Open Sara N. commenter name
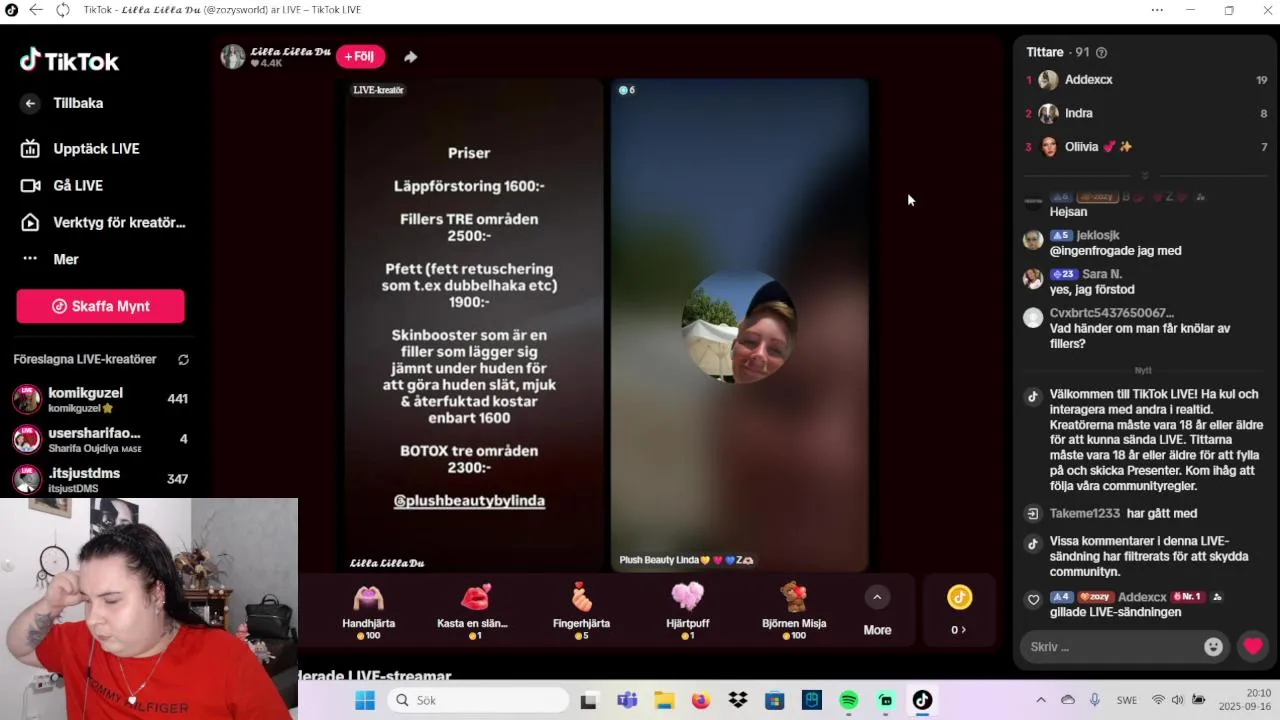This screenshot has height=720, width=1280. [1102, 274]
